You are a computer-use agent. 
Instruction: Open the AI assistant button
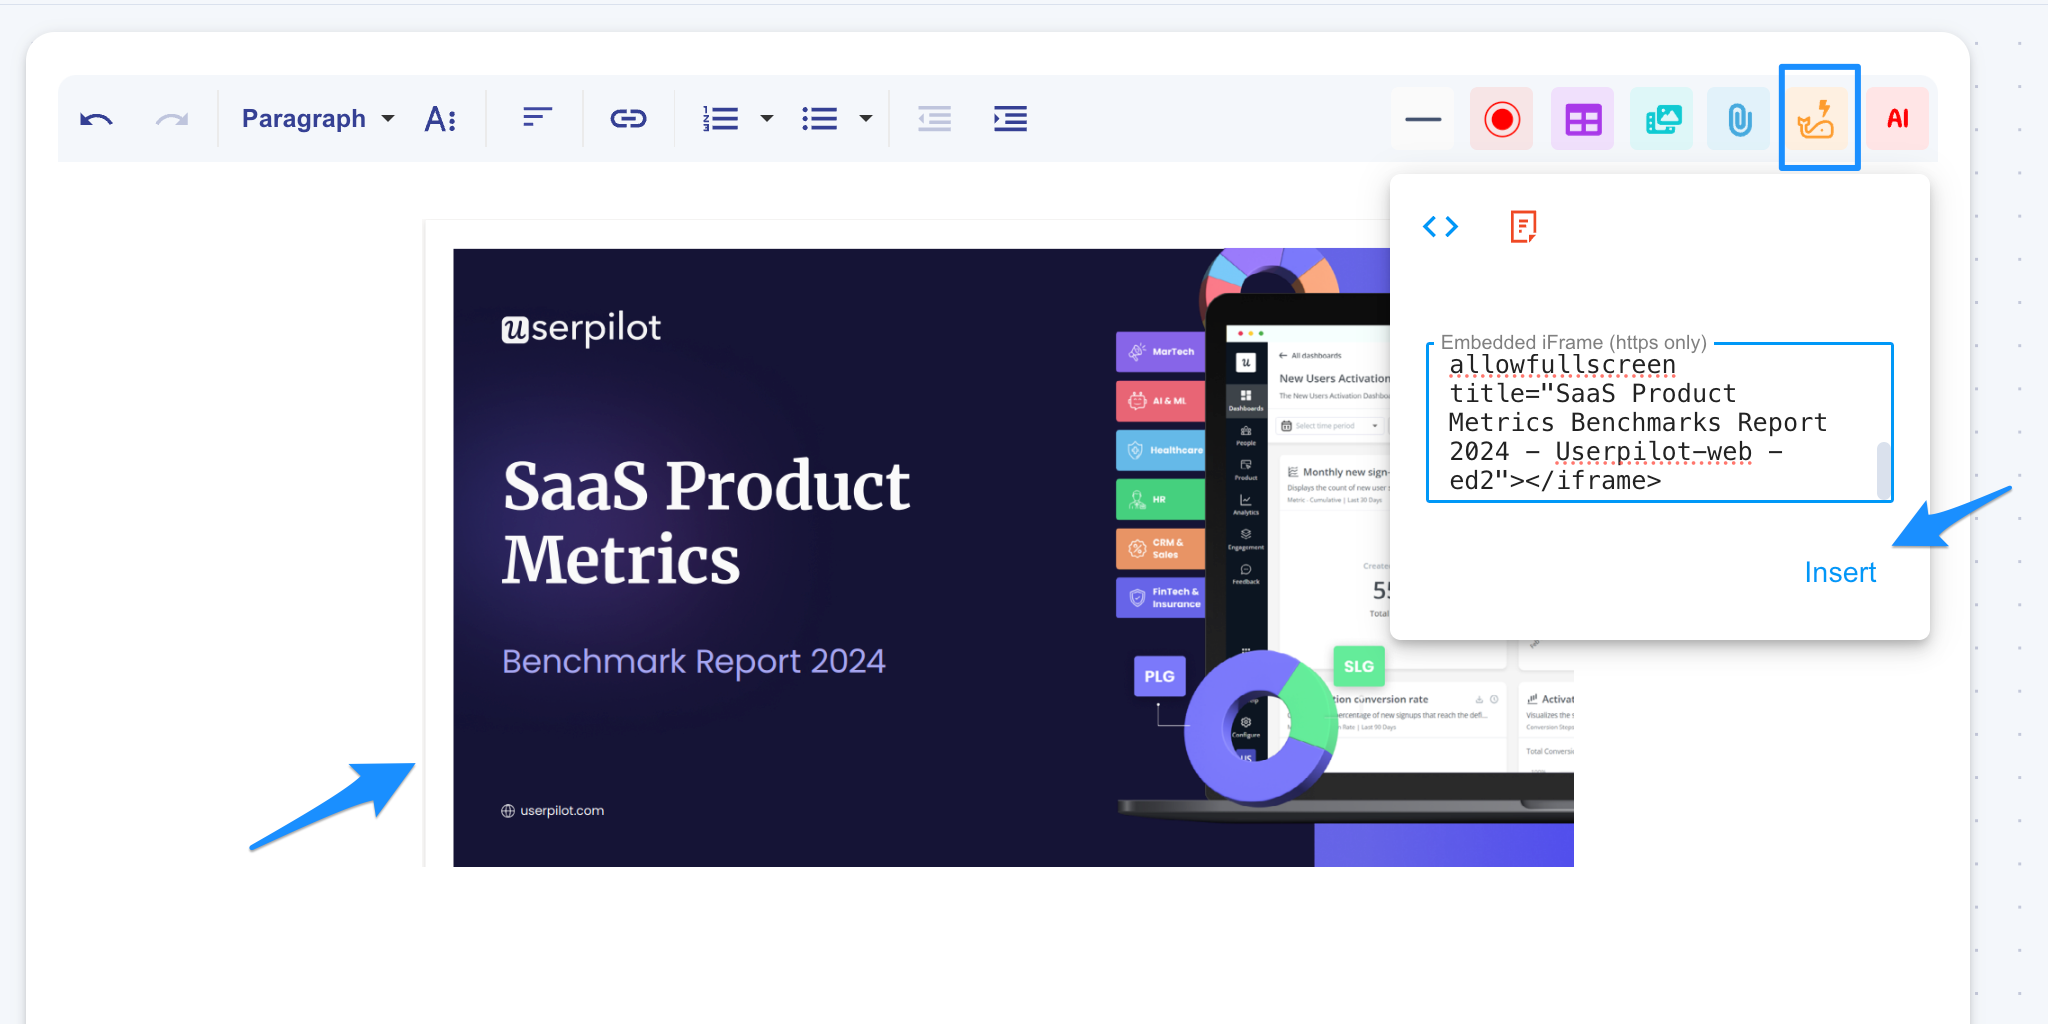(x=1897, y=119)
